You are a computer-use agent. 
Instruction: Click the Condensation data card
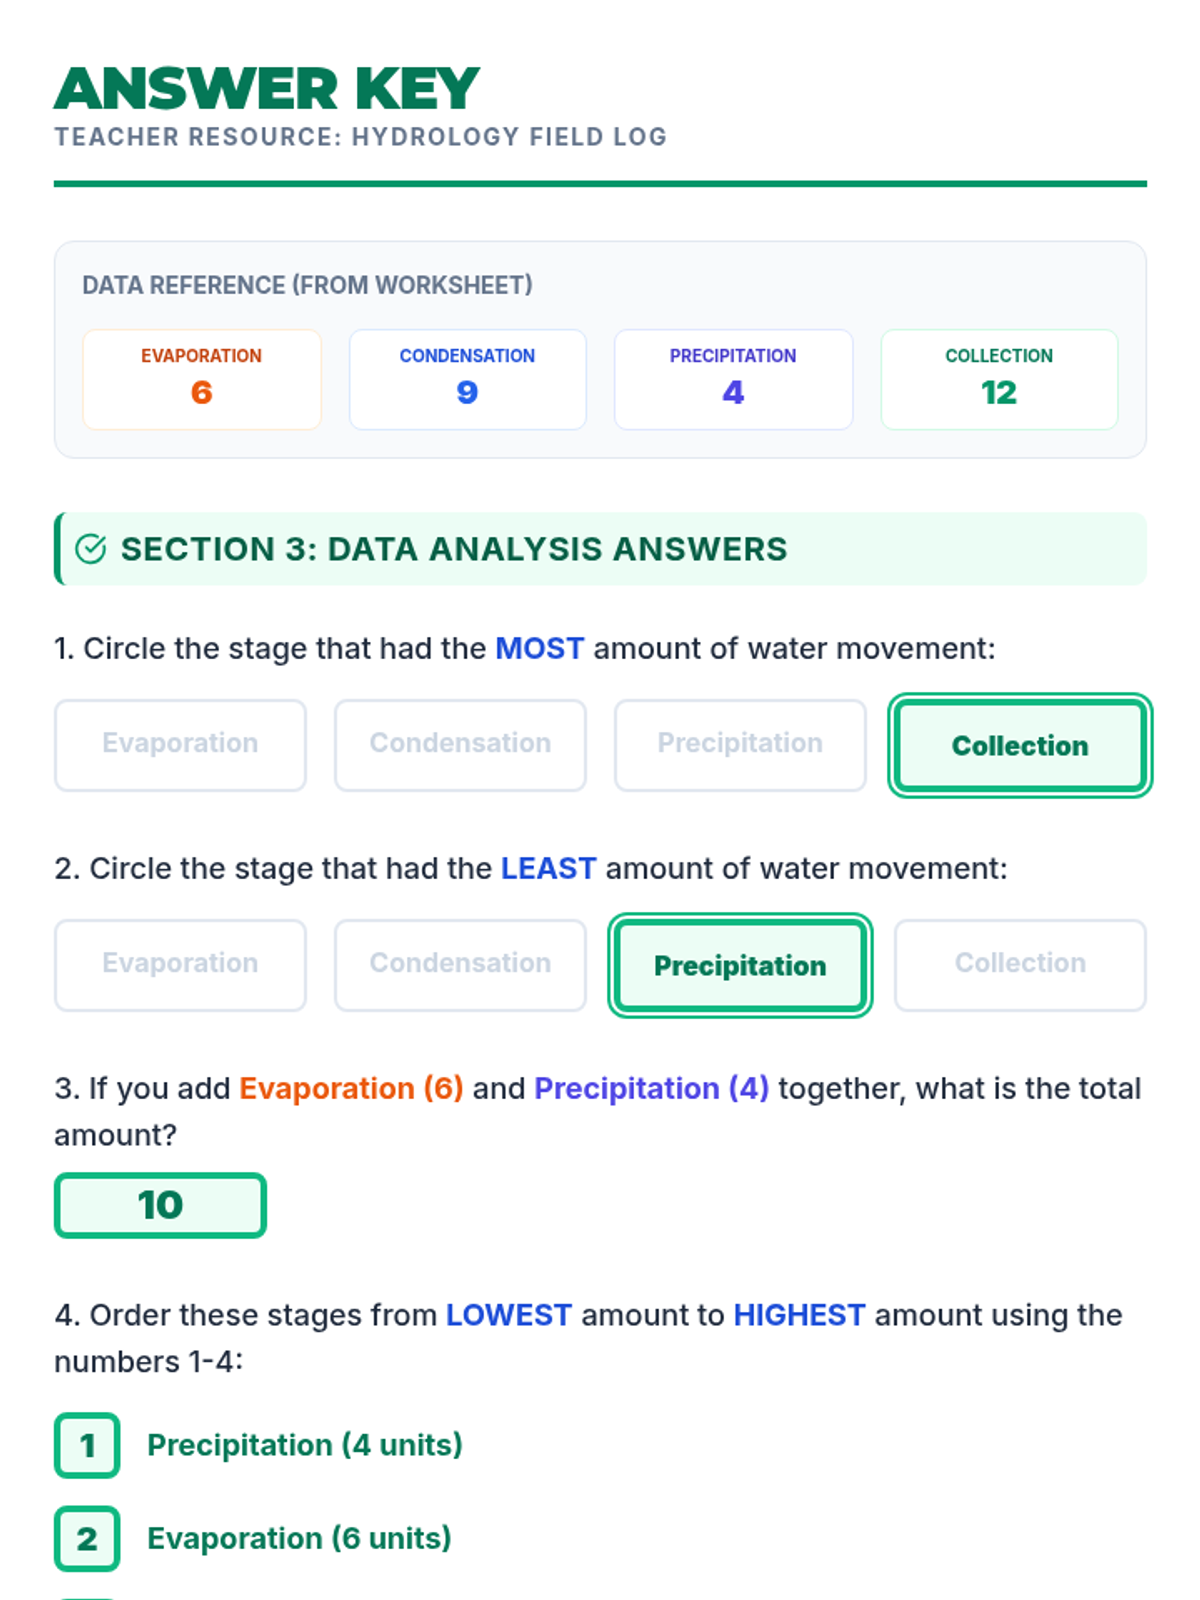(467, 379)
